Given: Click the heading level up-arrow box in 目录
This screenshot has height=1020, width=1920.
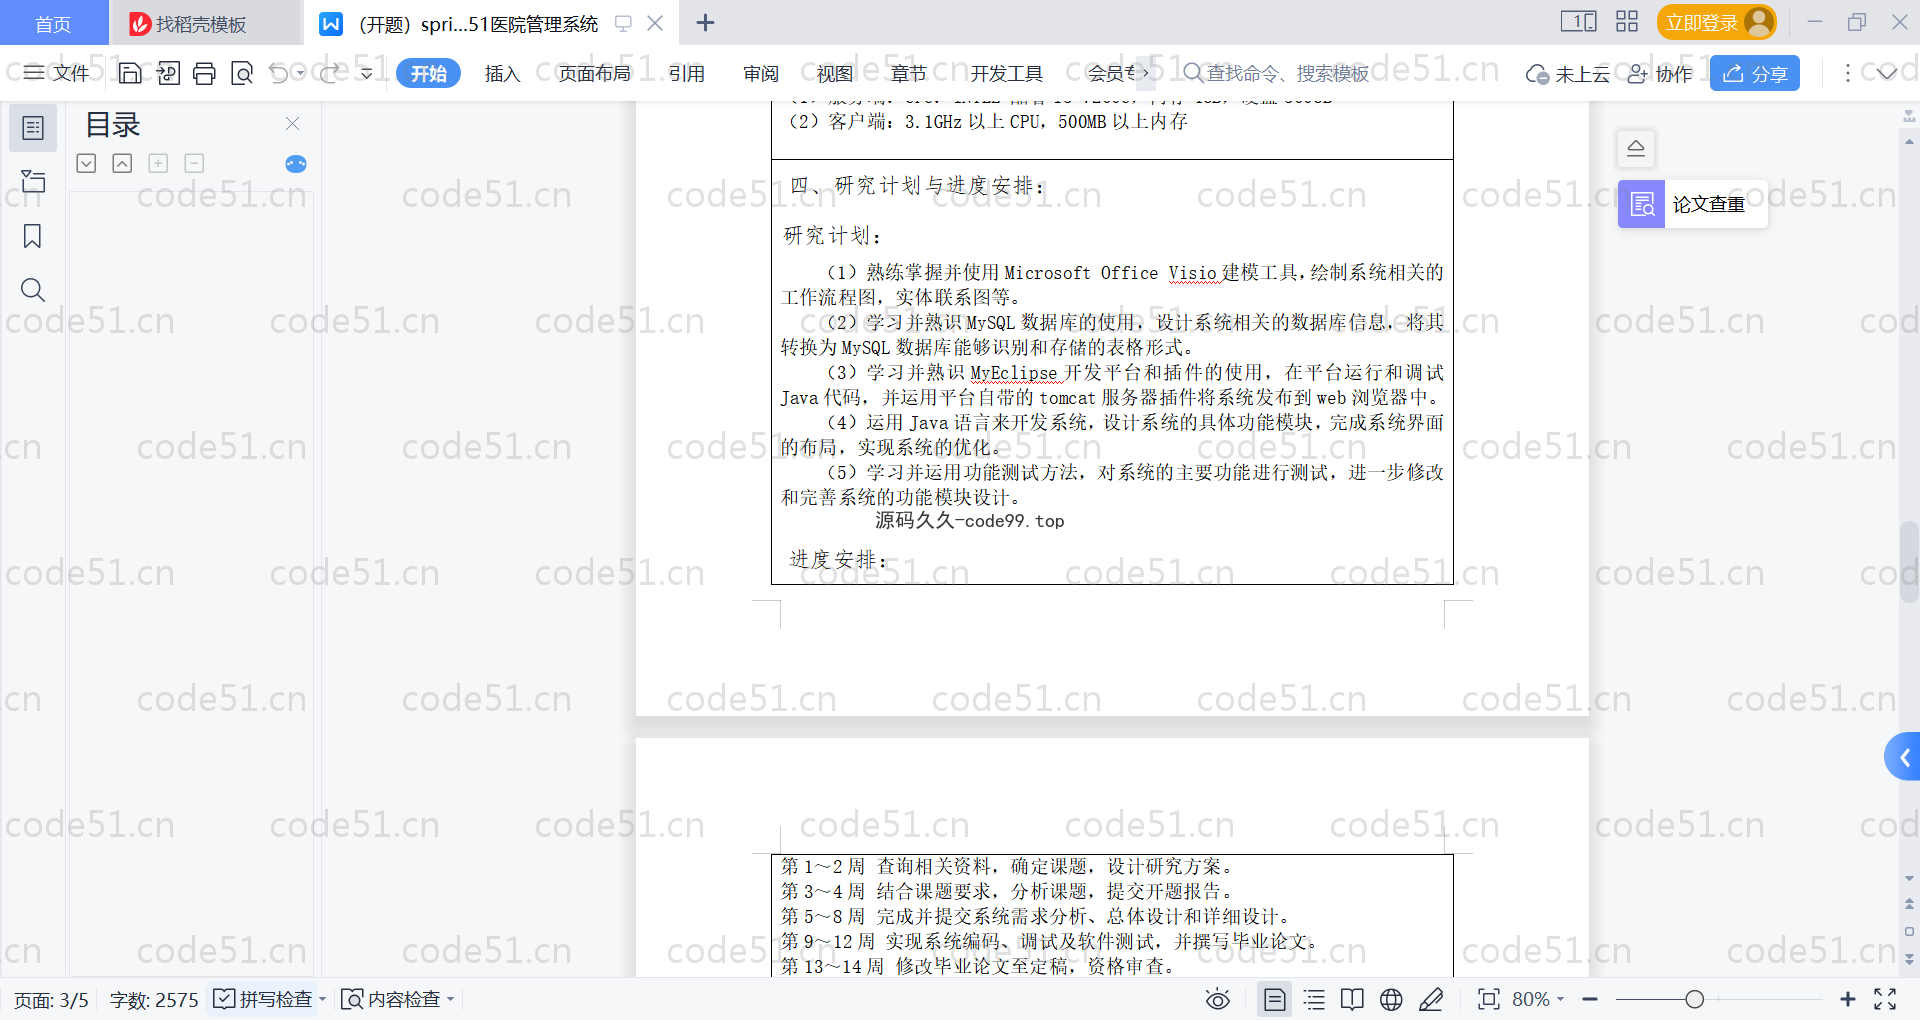Looking at the screenshot, I should pyautogui.click(x=122, y=163).
